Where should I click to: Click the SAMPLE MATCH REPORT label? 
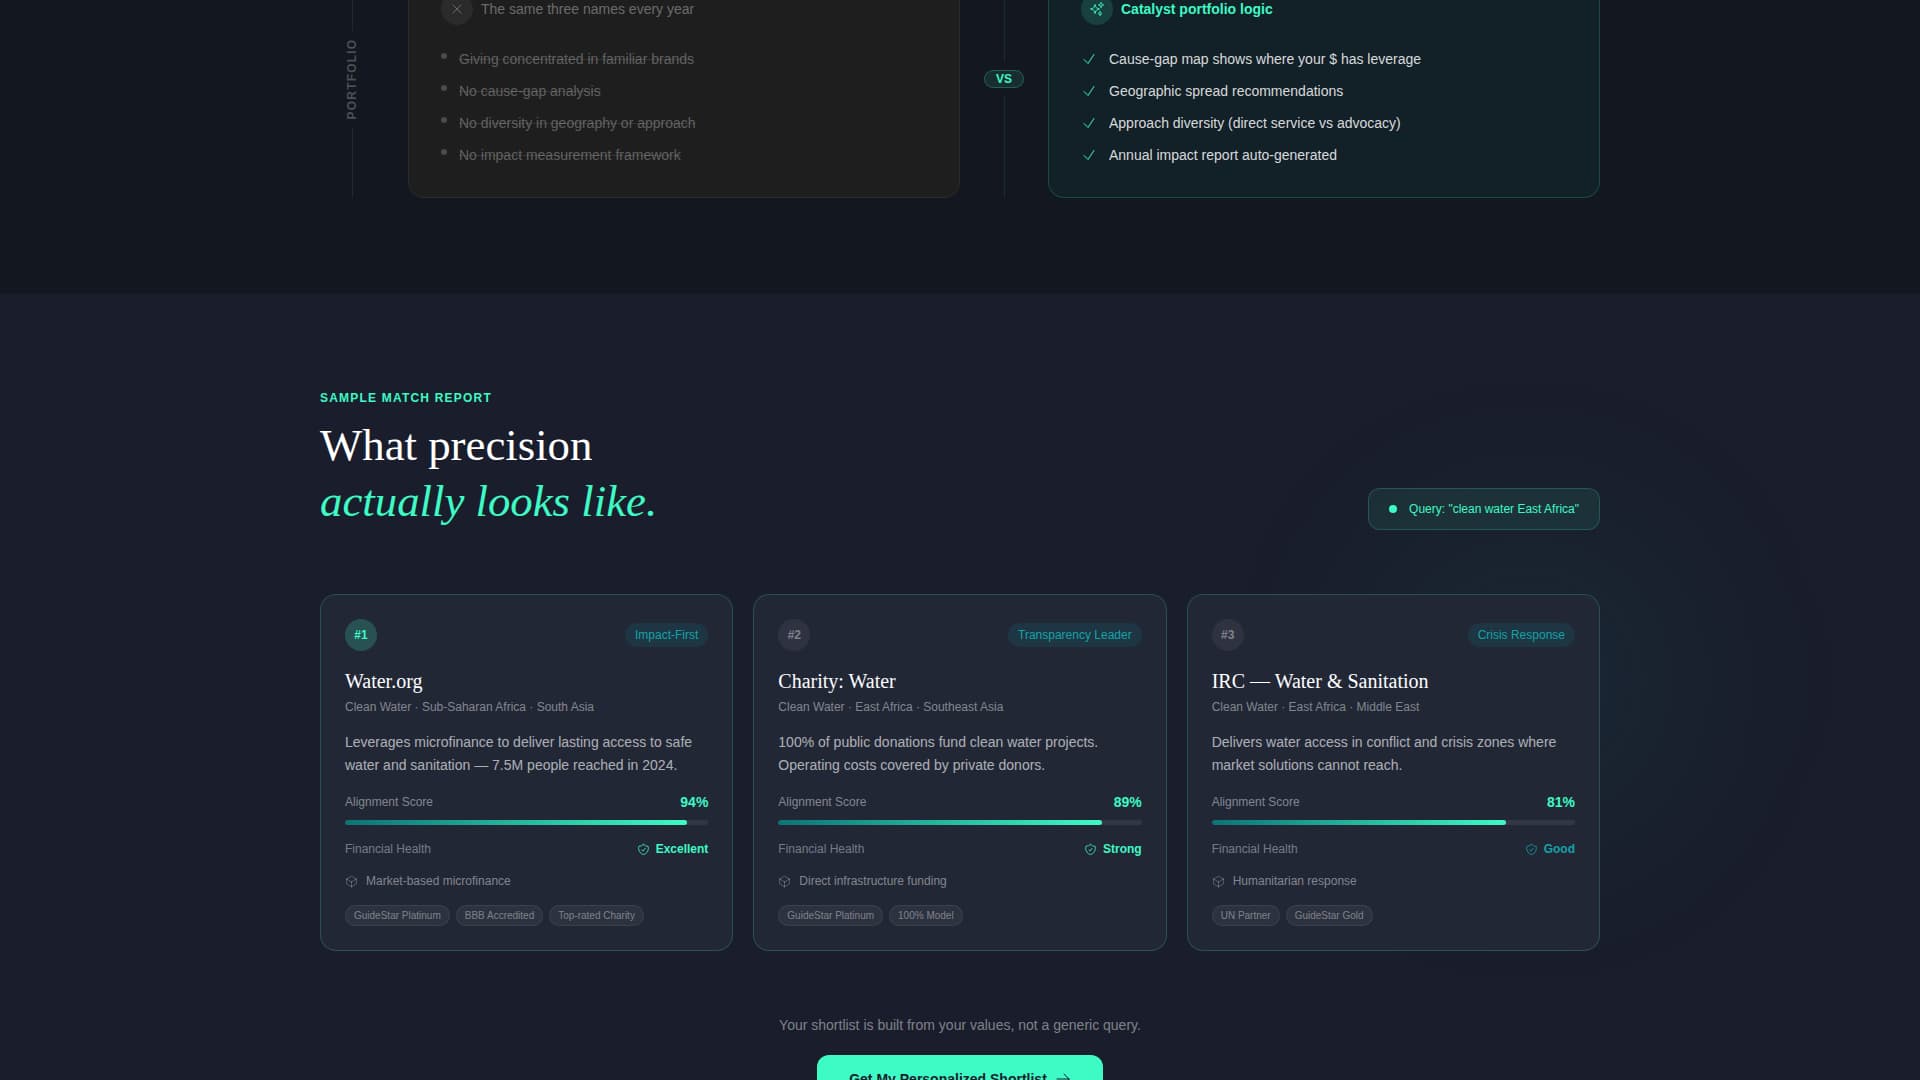406,398
